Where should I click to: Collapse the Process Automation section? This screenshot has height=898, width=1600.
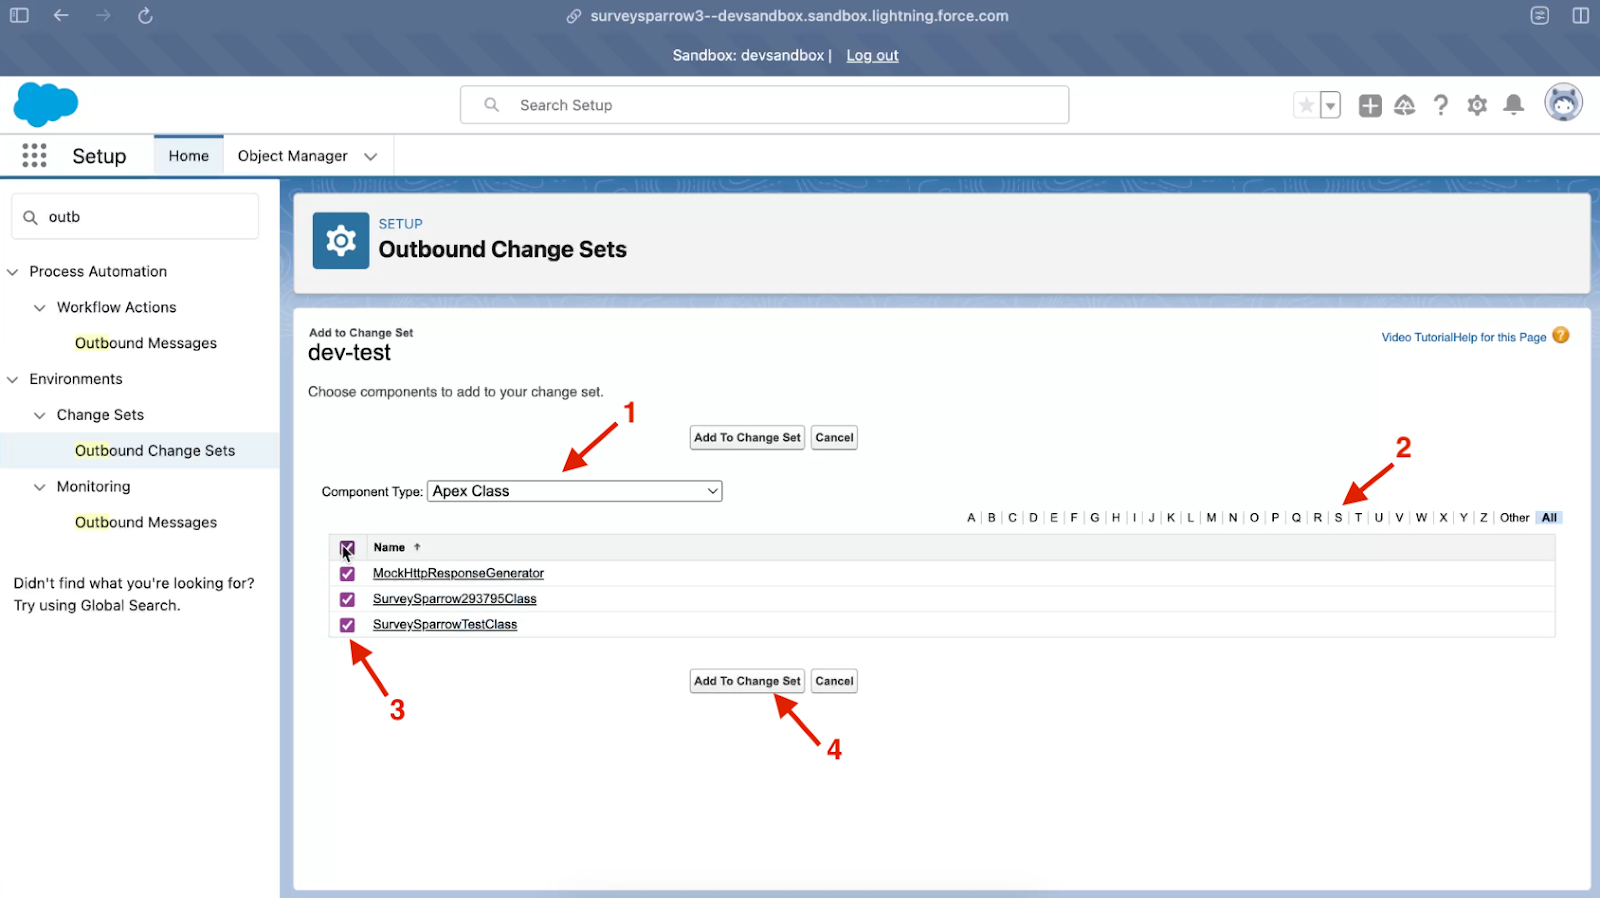point(13,272)
